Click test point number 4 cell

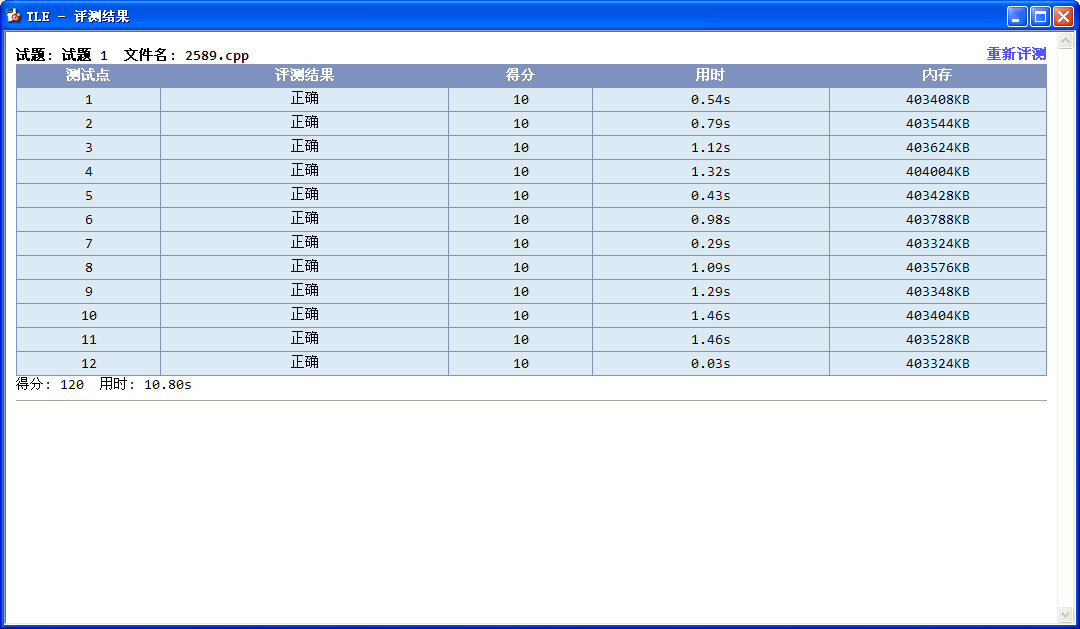click(88, 172)
